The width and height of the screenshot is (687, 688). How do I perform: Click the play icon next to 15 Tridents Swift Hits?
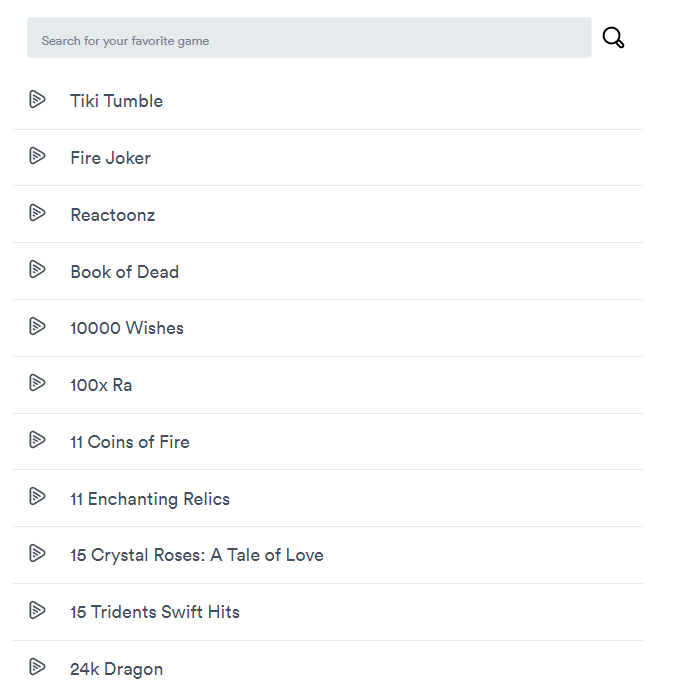tap(37, 610)
